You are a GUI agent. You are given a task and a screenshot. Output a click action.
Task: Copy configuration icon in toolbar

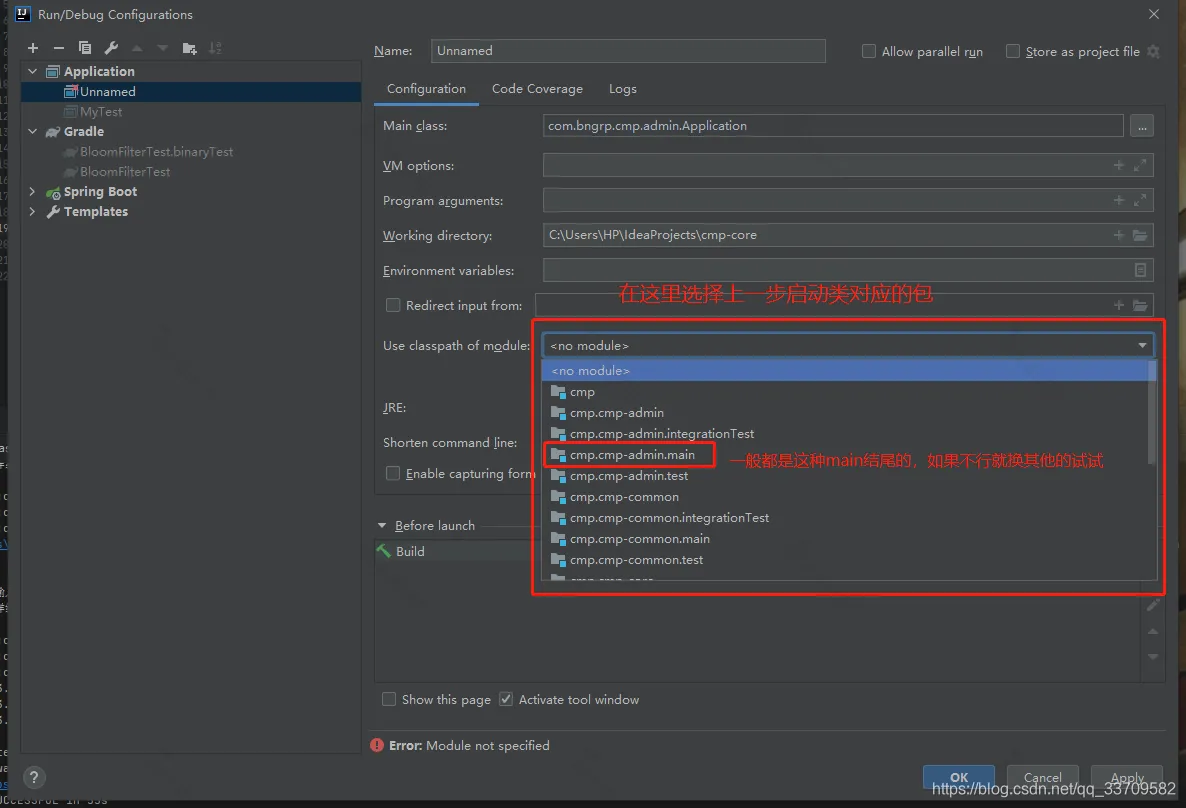coord(85,48)
